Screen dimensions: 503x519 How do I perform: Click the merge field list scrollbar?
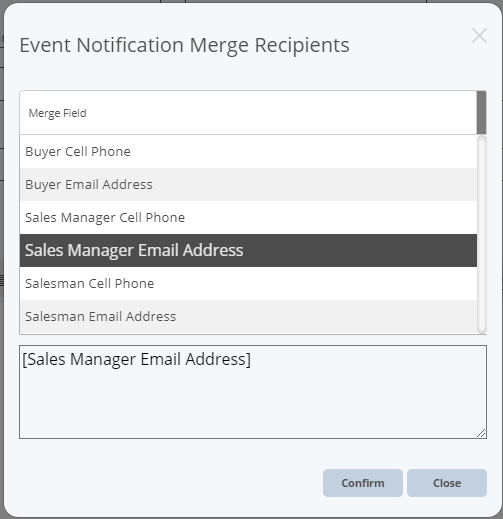coord(482,234)
